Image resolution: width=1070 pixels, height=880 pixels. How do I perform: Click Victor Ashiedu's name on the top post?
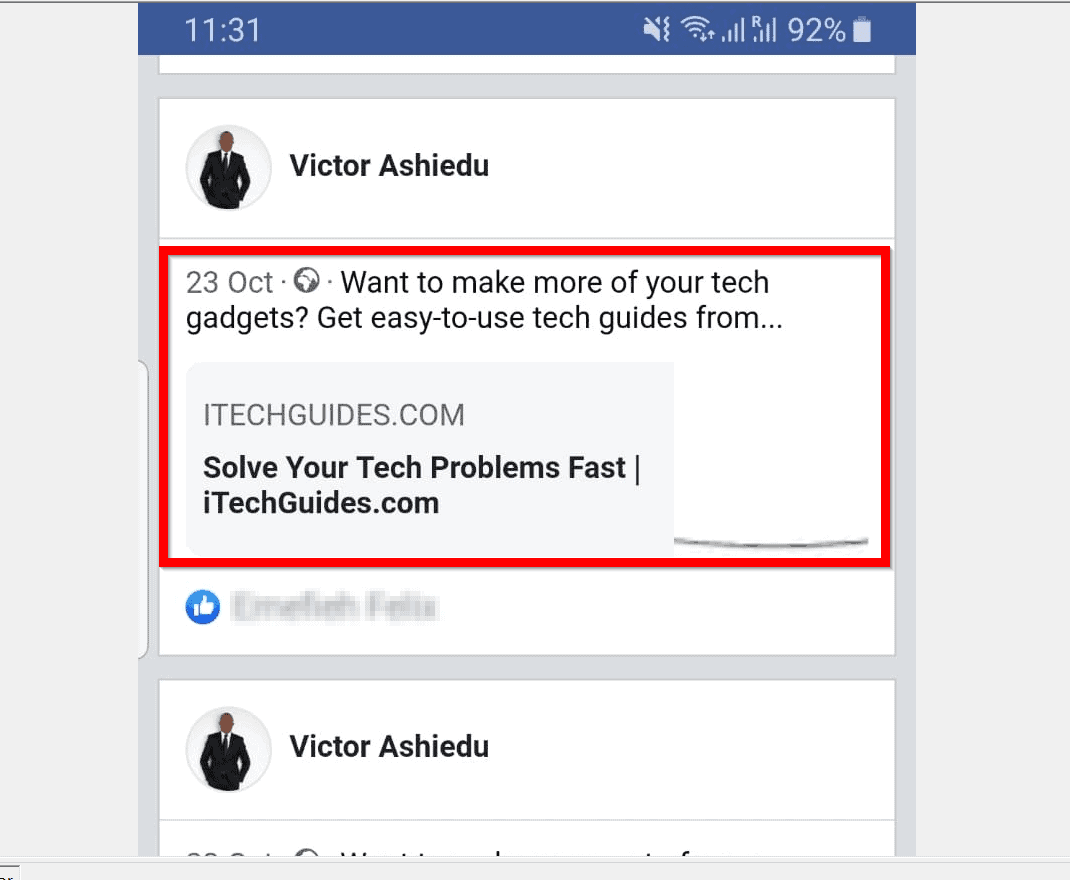pos(389,165)
